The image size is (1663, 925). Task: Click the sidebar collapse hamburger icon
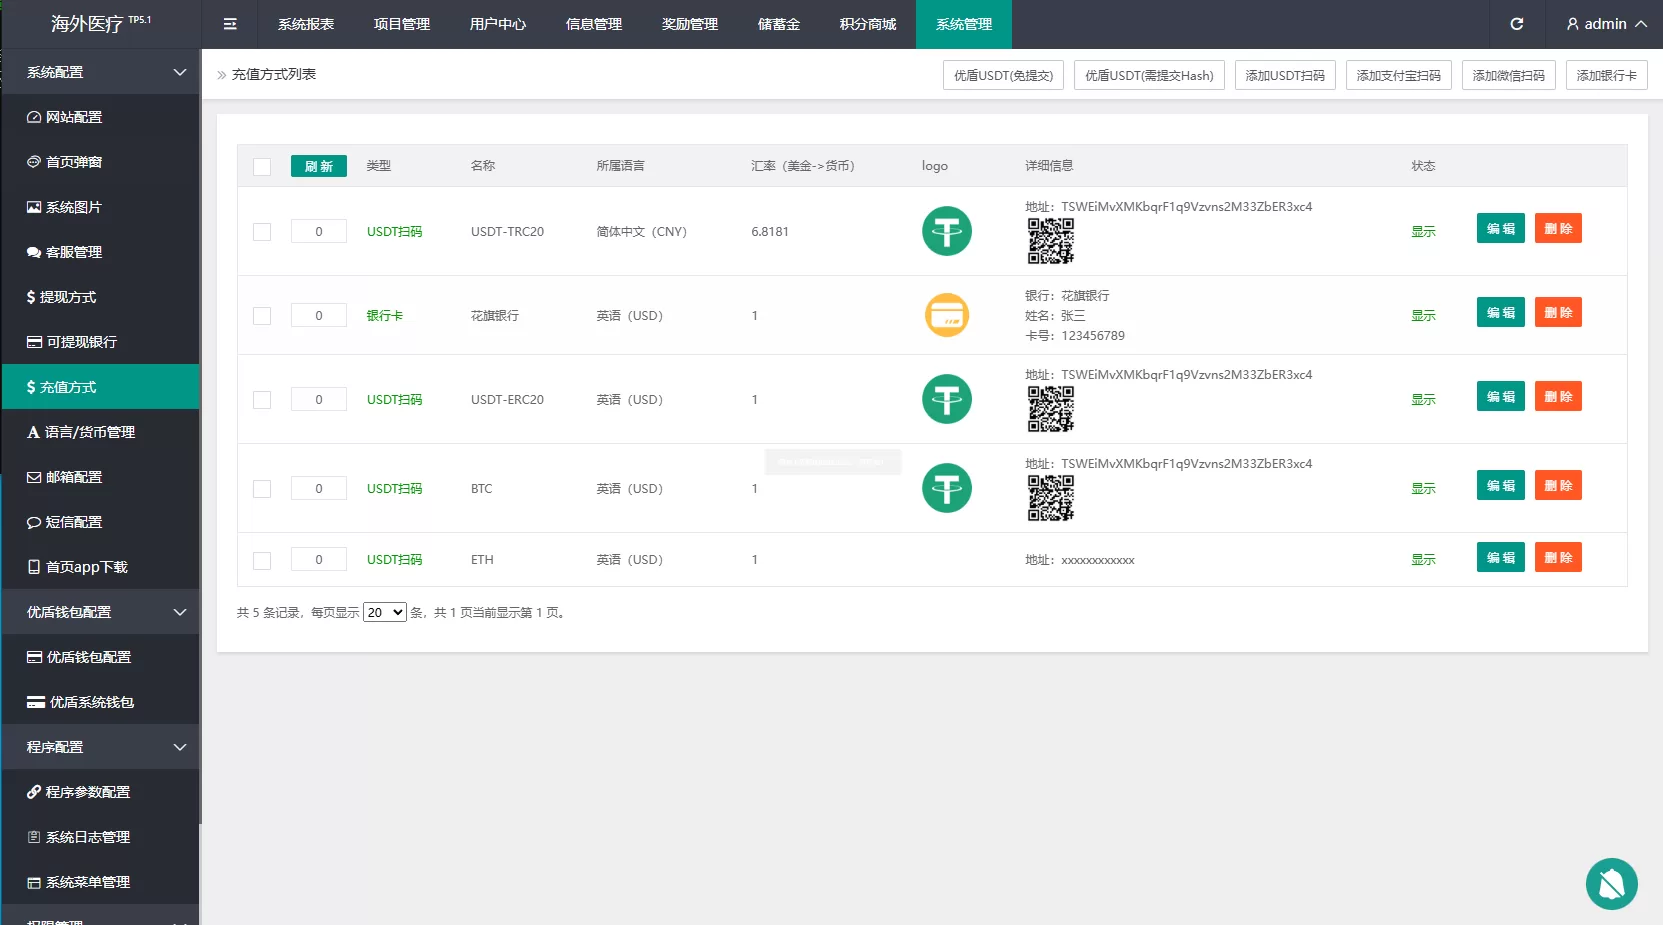(x=230, y=24)
